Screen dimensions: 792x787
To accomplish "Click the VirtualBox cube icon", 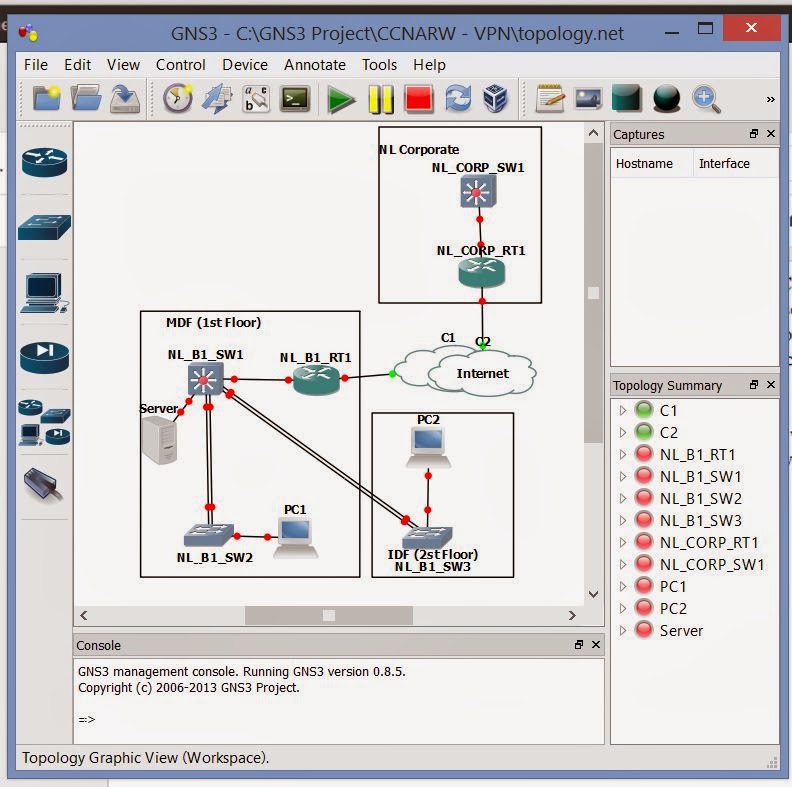I will click(x=495, y=99).
